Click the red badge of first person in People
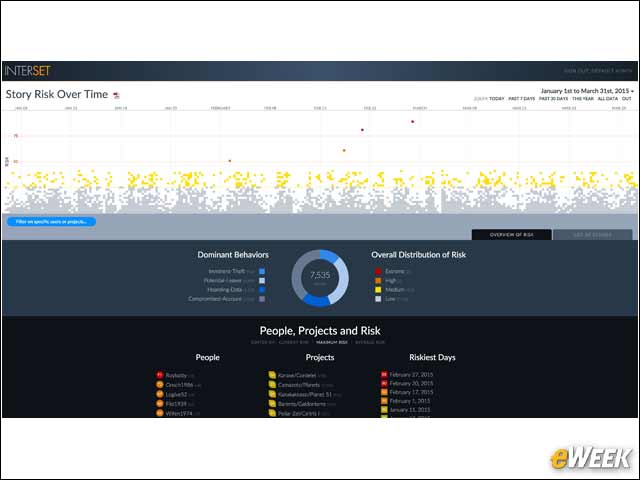The height and width of the screenshot is (480, 640). coord(160,375)
